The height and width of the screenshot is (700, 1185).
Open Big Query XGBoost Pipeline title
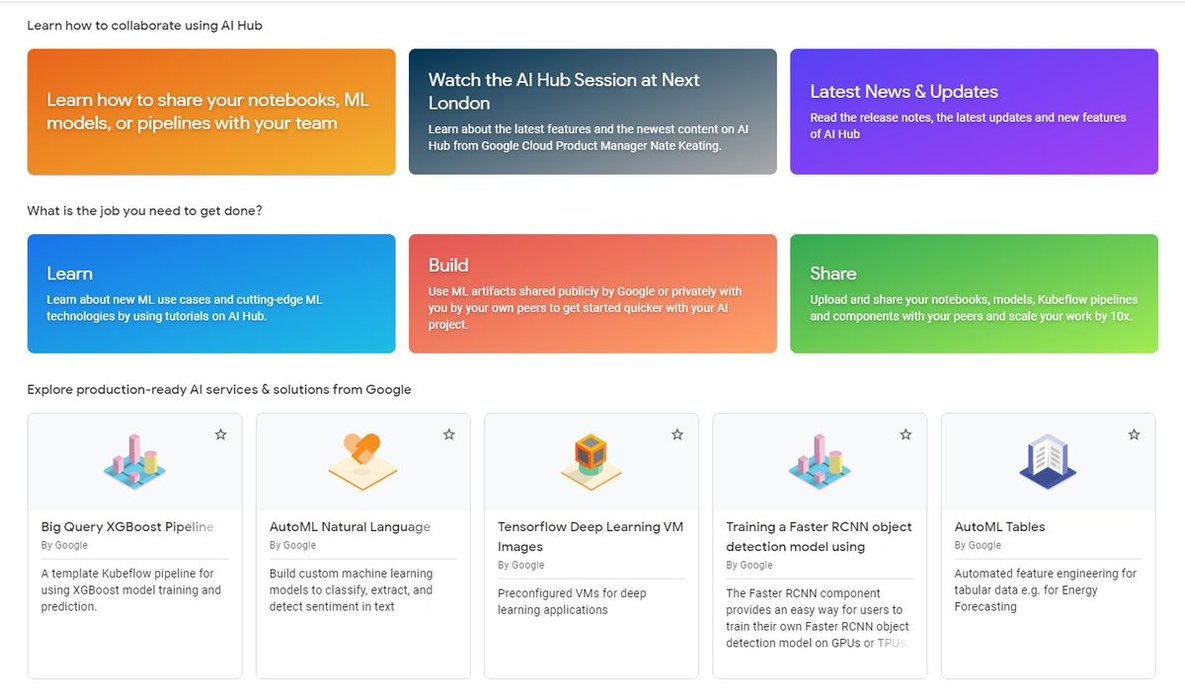tap(127, 527)
